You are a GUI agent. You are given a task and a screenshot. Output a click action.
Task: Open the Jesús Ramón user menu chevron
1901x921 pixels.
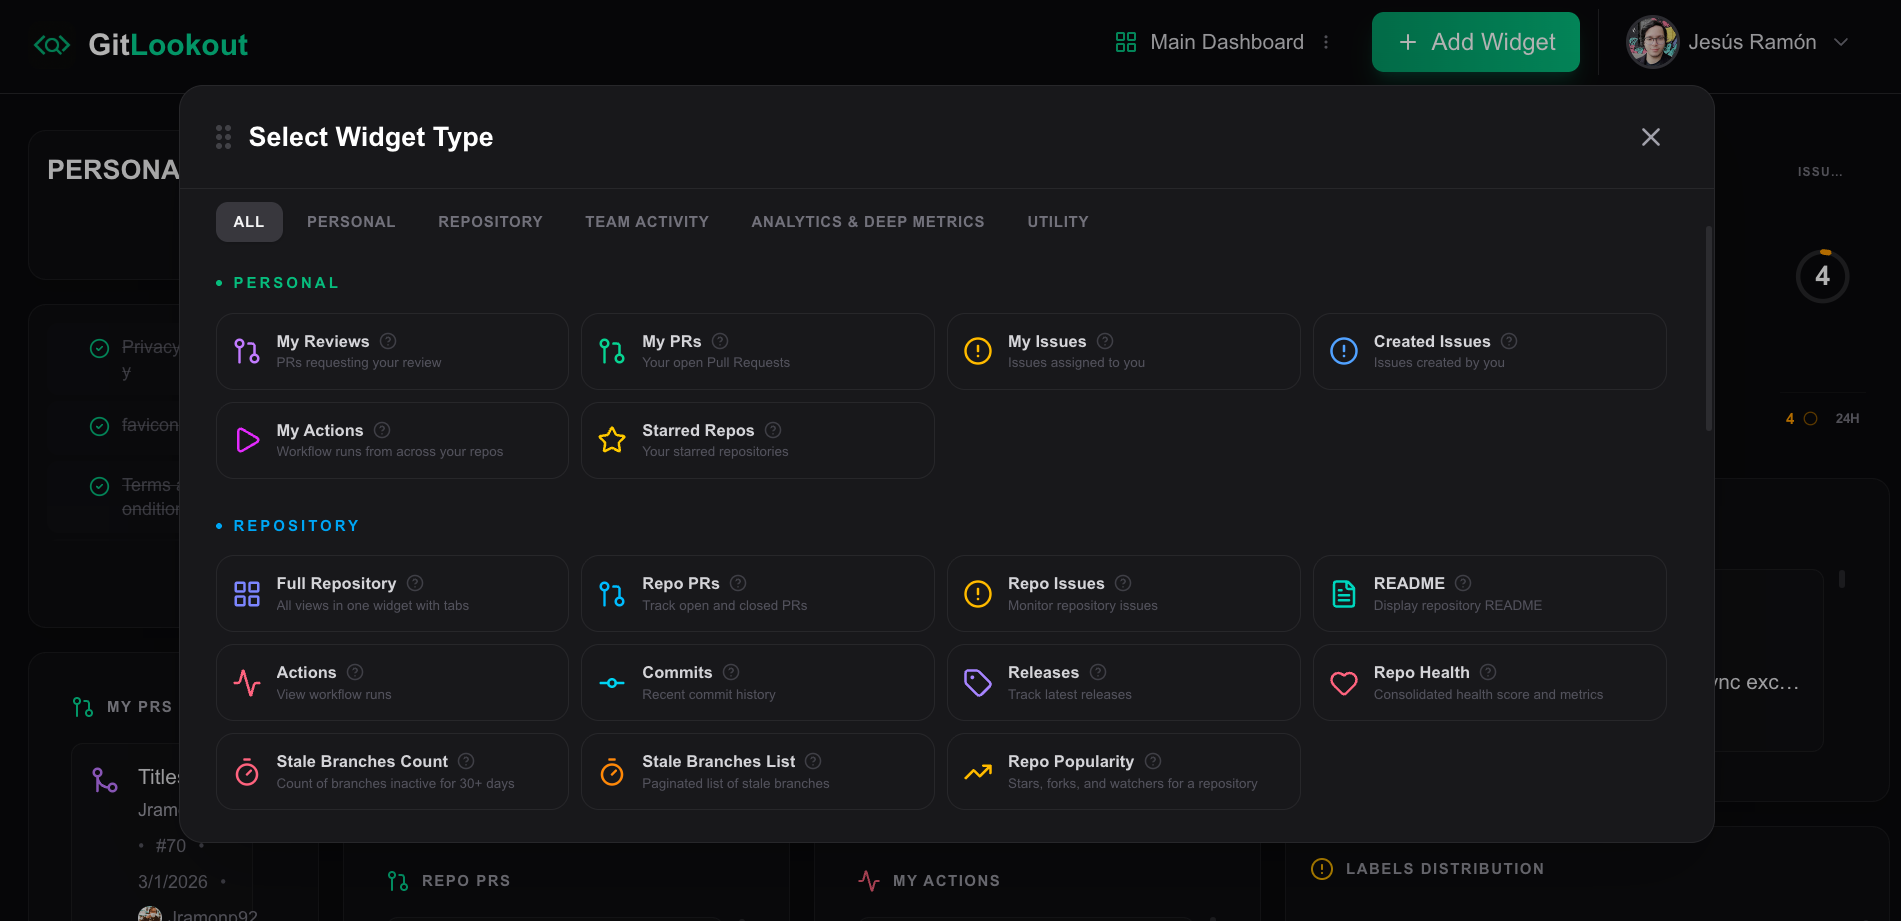(1841, 42)
